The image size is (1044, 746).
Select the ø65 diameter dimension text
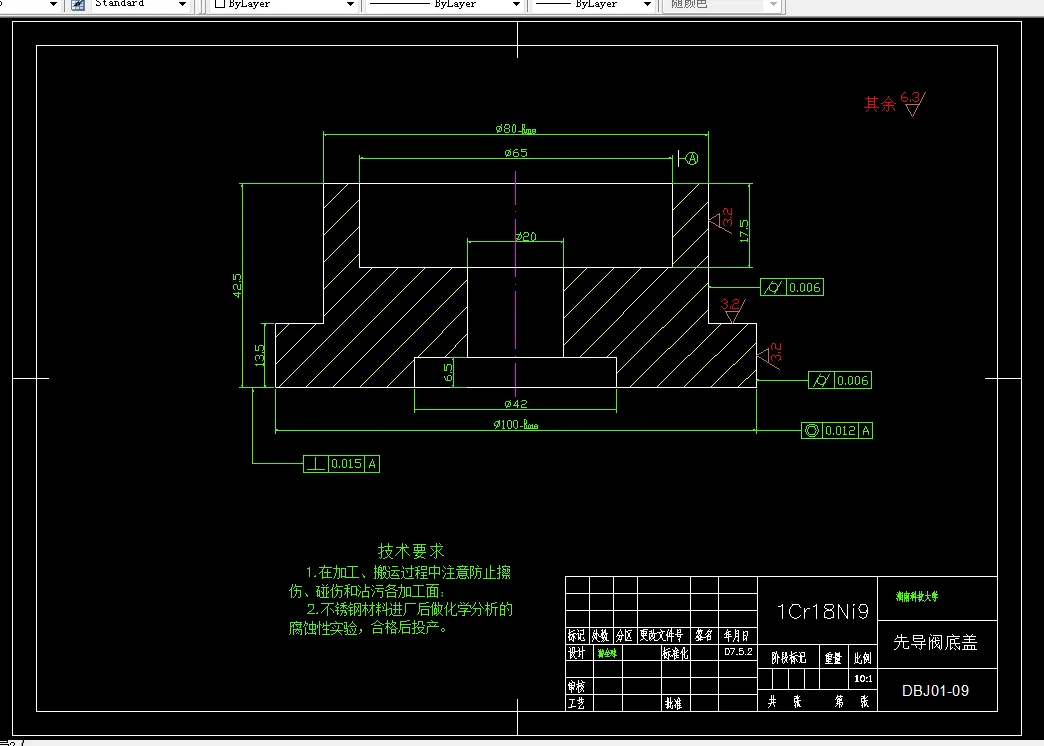516,153
